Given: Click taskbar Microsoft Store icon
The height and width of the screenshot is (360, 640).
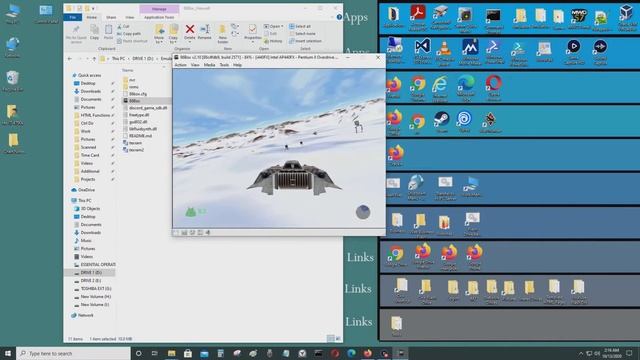Looking at the screenshot, I should coord(188,353).
